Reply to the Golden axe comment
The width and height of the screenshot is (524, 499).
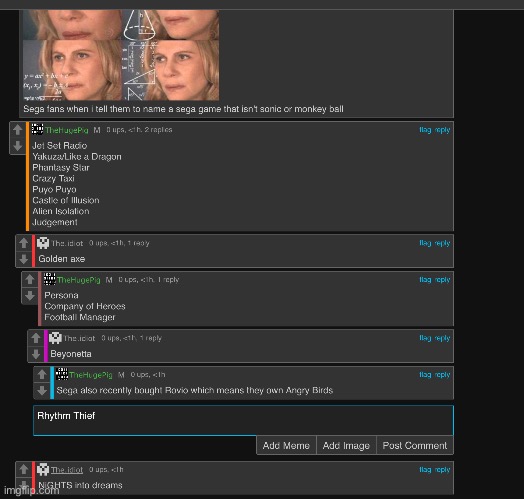click(x=442, y=243)
